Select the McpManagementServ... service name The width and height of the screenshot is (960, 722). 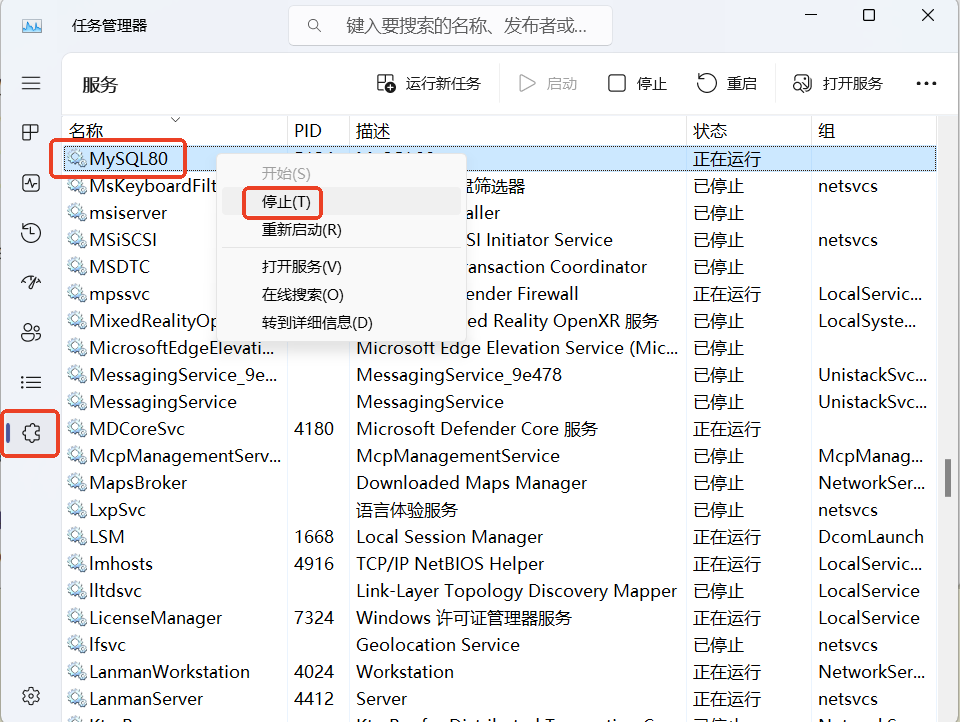tap(185, 456)
